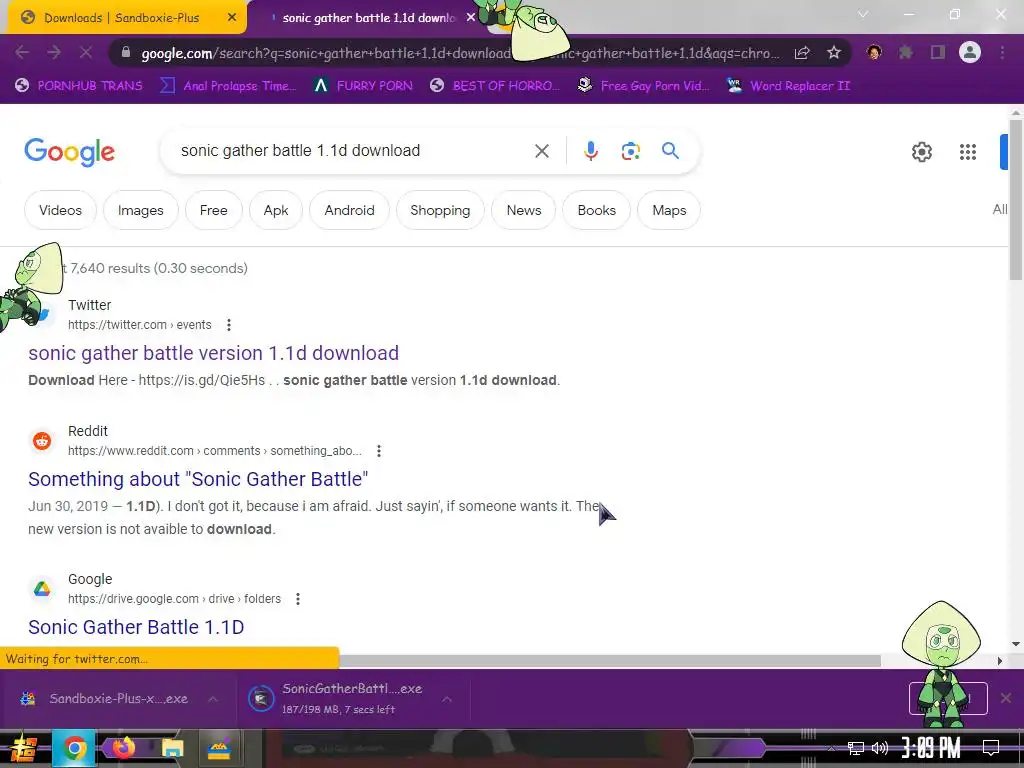
Task: Select the sonic gather battle search tab
Action: pos(369,18)
